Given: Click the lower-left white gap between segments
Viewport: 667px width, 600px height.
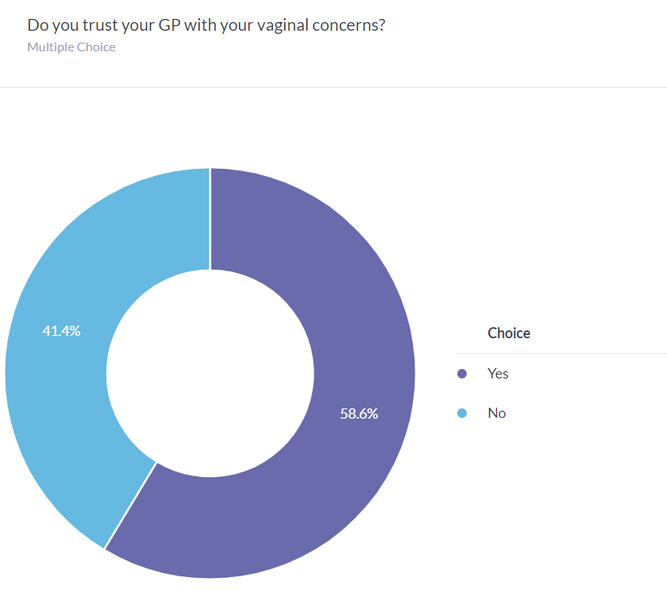Looking at the screenshot, I should click(x=130, y=506).
